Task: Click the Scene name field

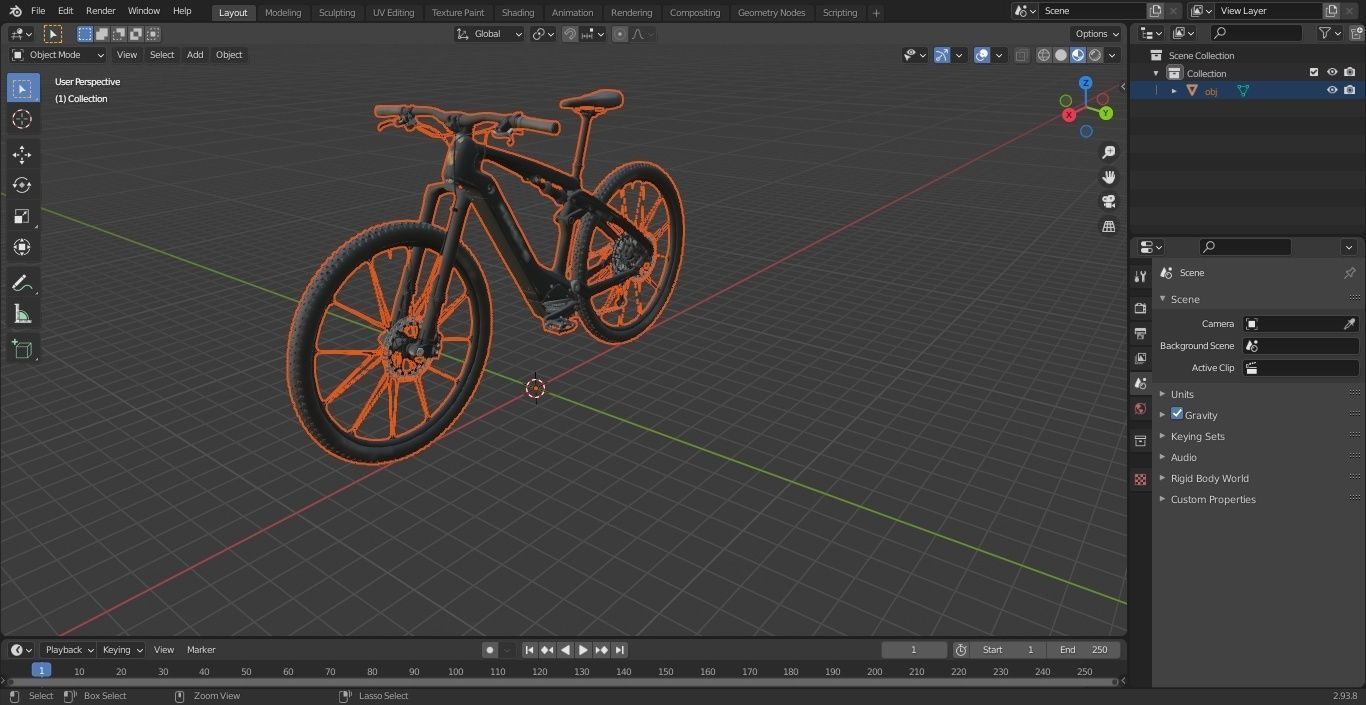Action: pos(1094,11)
